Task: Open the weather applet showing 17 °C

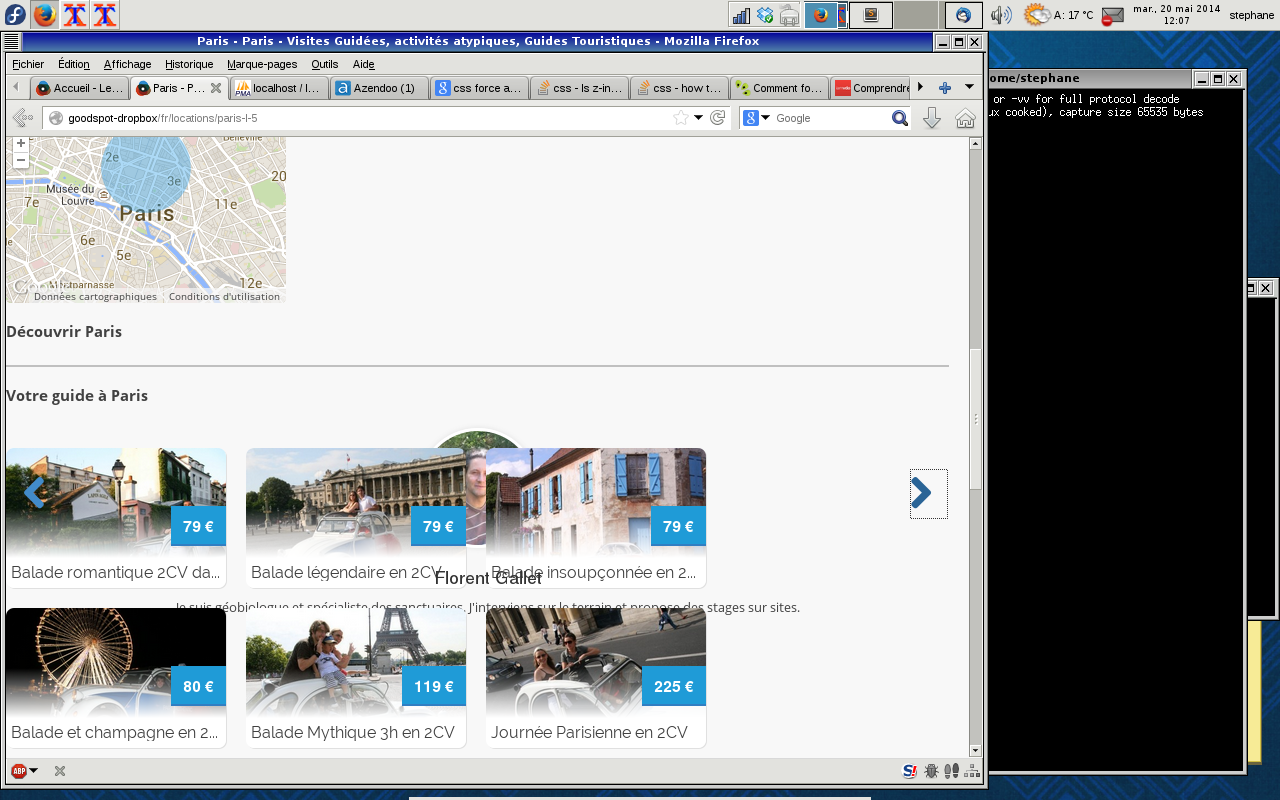Action: click(1058, 15)
